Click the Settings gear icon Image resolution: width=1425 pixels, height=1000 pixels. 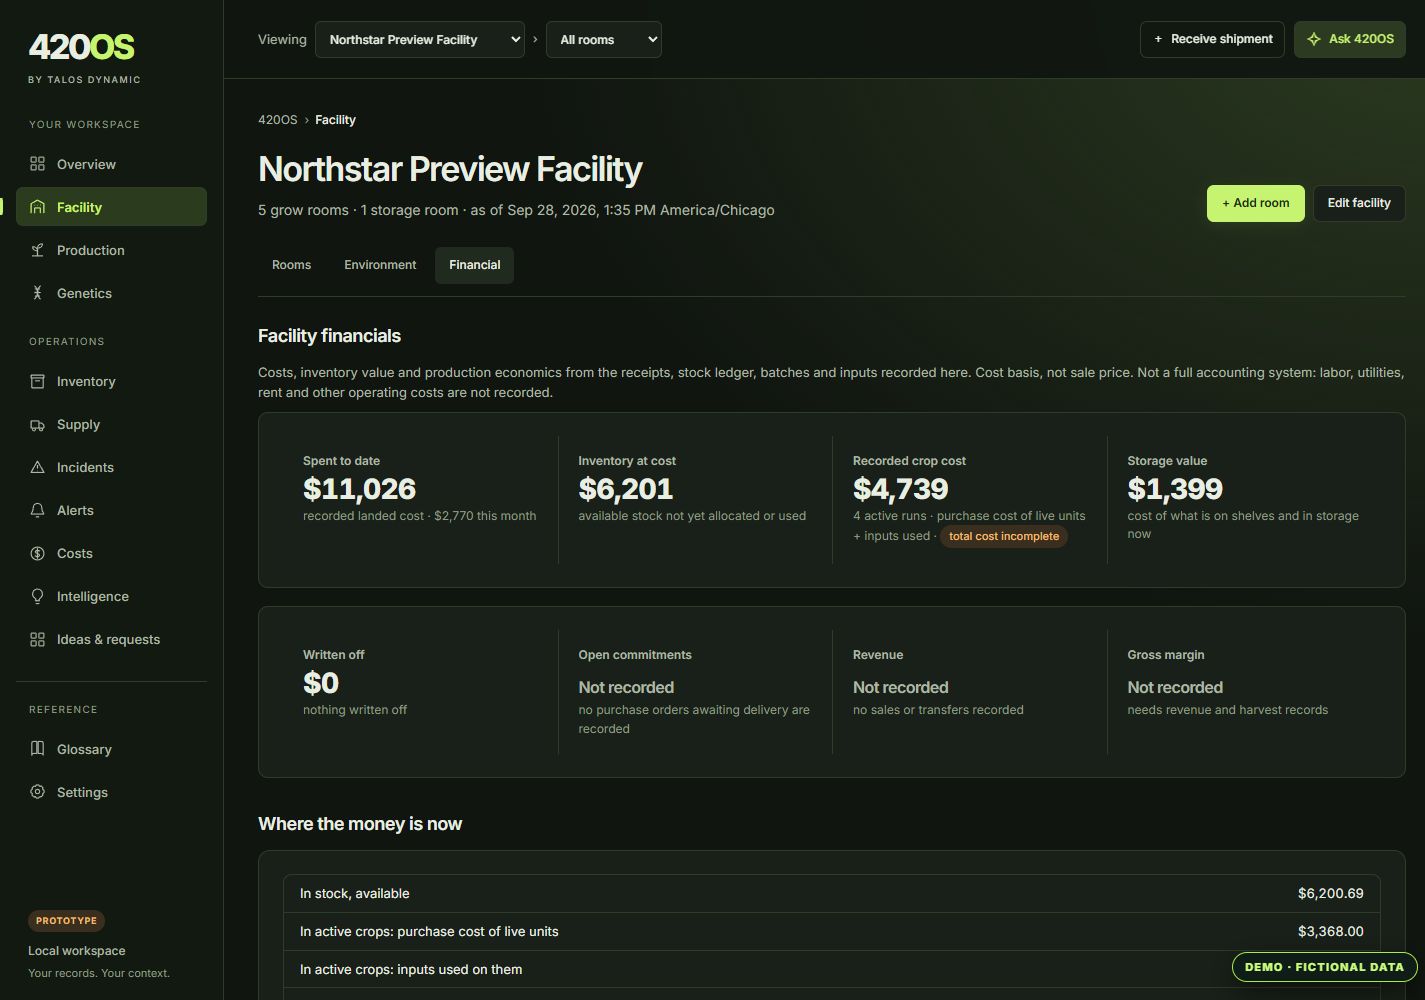(x=37, y=792)
